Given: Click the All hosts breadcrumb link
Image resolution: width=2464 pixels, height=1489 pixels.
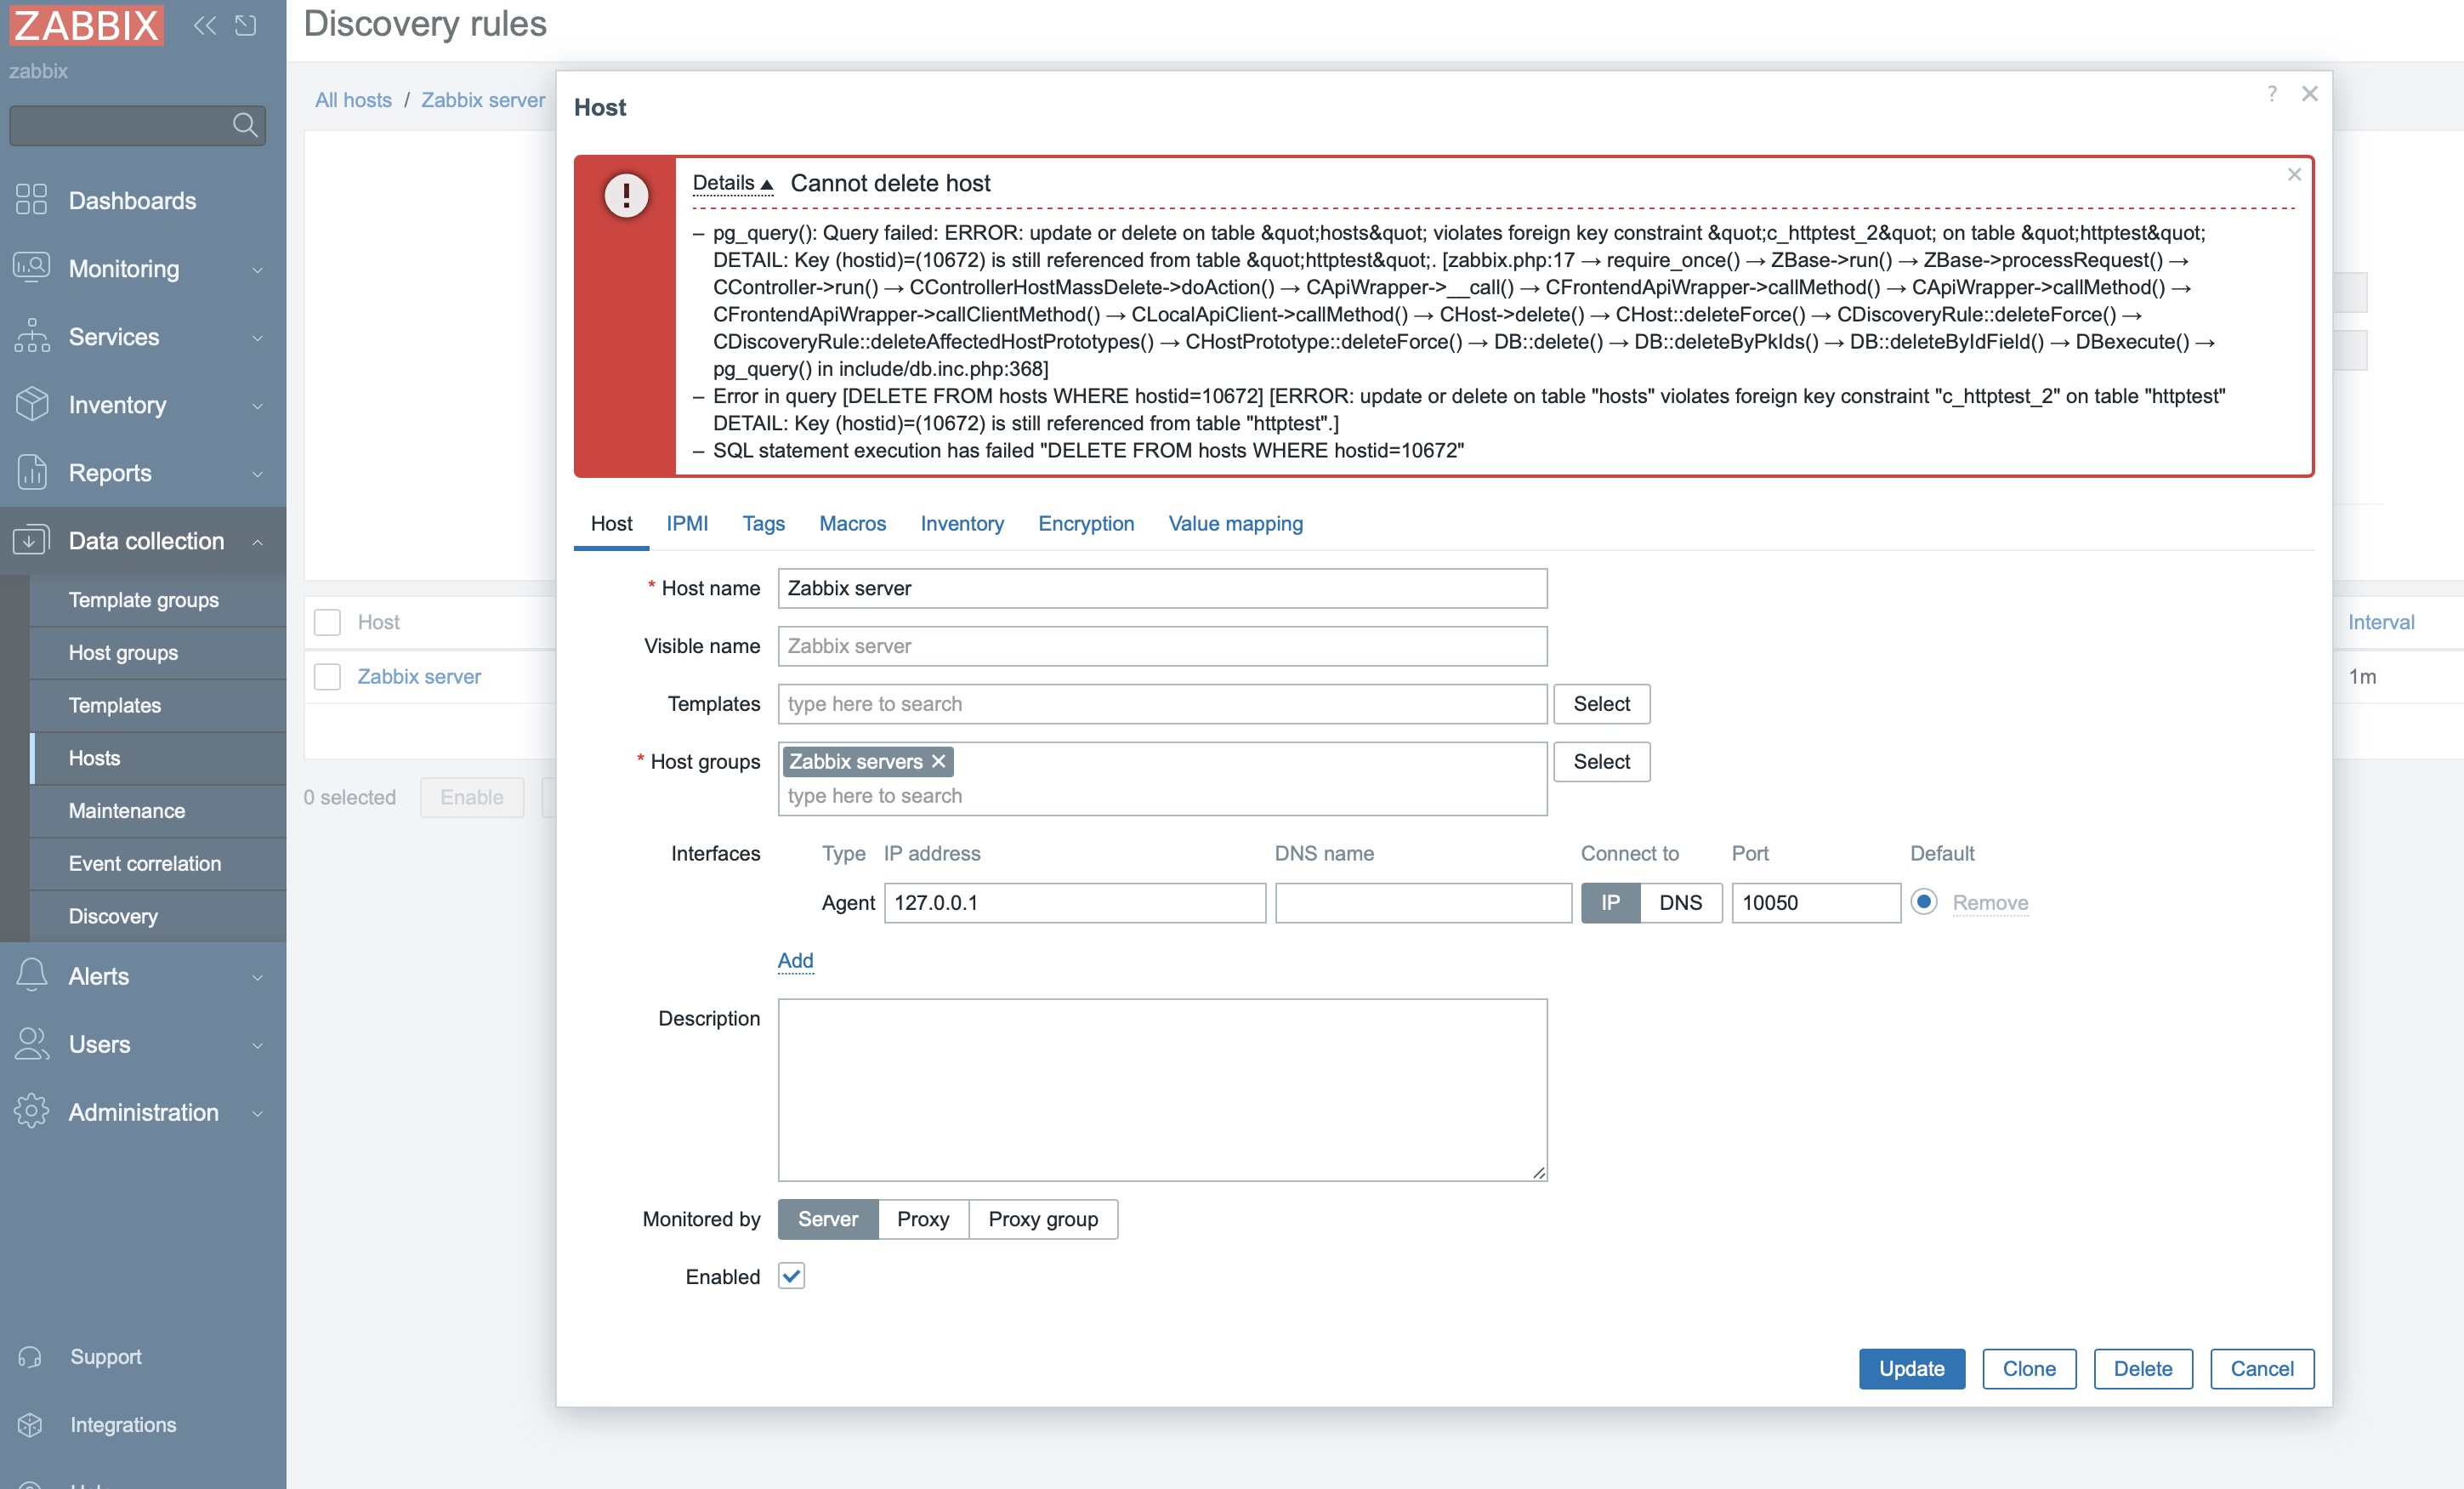Looking at the screenshot, I should (x=353, y=100).
